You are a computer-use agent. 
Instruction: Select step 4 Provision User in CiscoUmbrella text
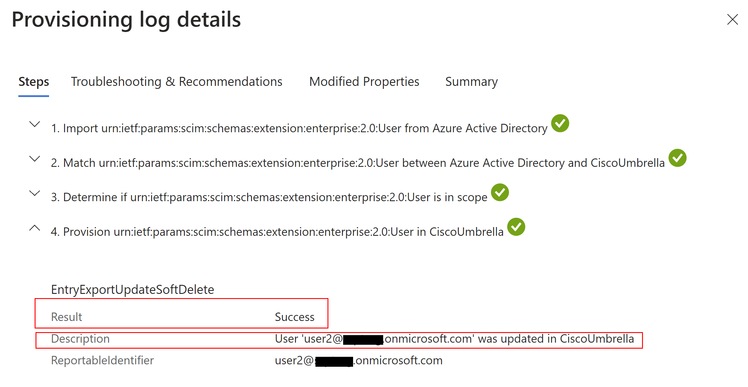(277, 232)
